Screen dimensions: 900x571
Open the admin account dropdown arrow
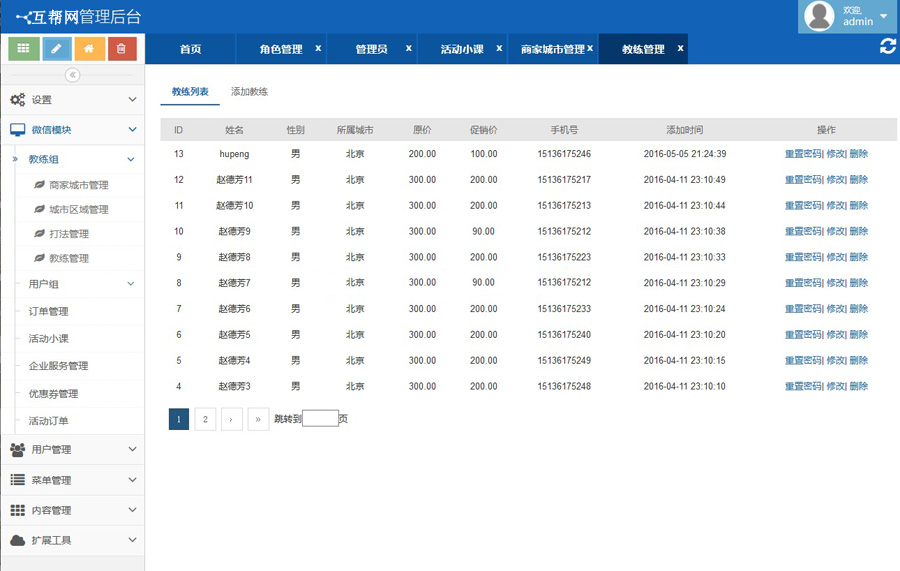(884, 16)
